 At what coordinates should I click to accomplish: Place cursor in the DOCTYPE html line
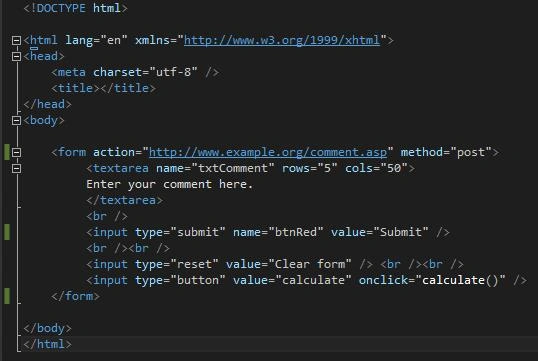coord(75,8)
